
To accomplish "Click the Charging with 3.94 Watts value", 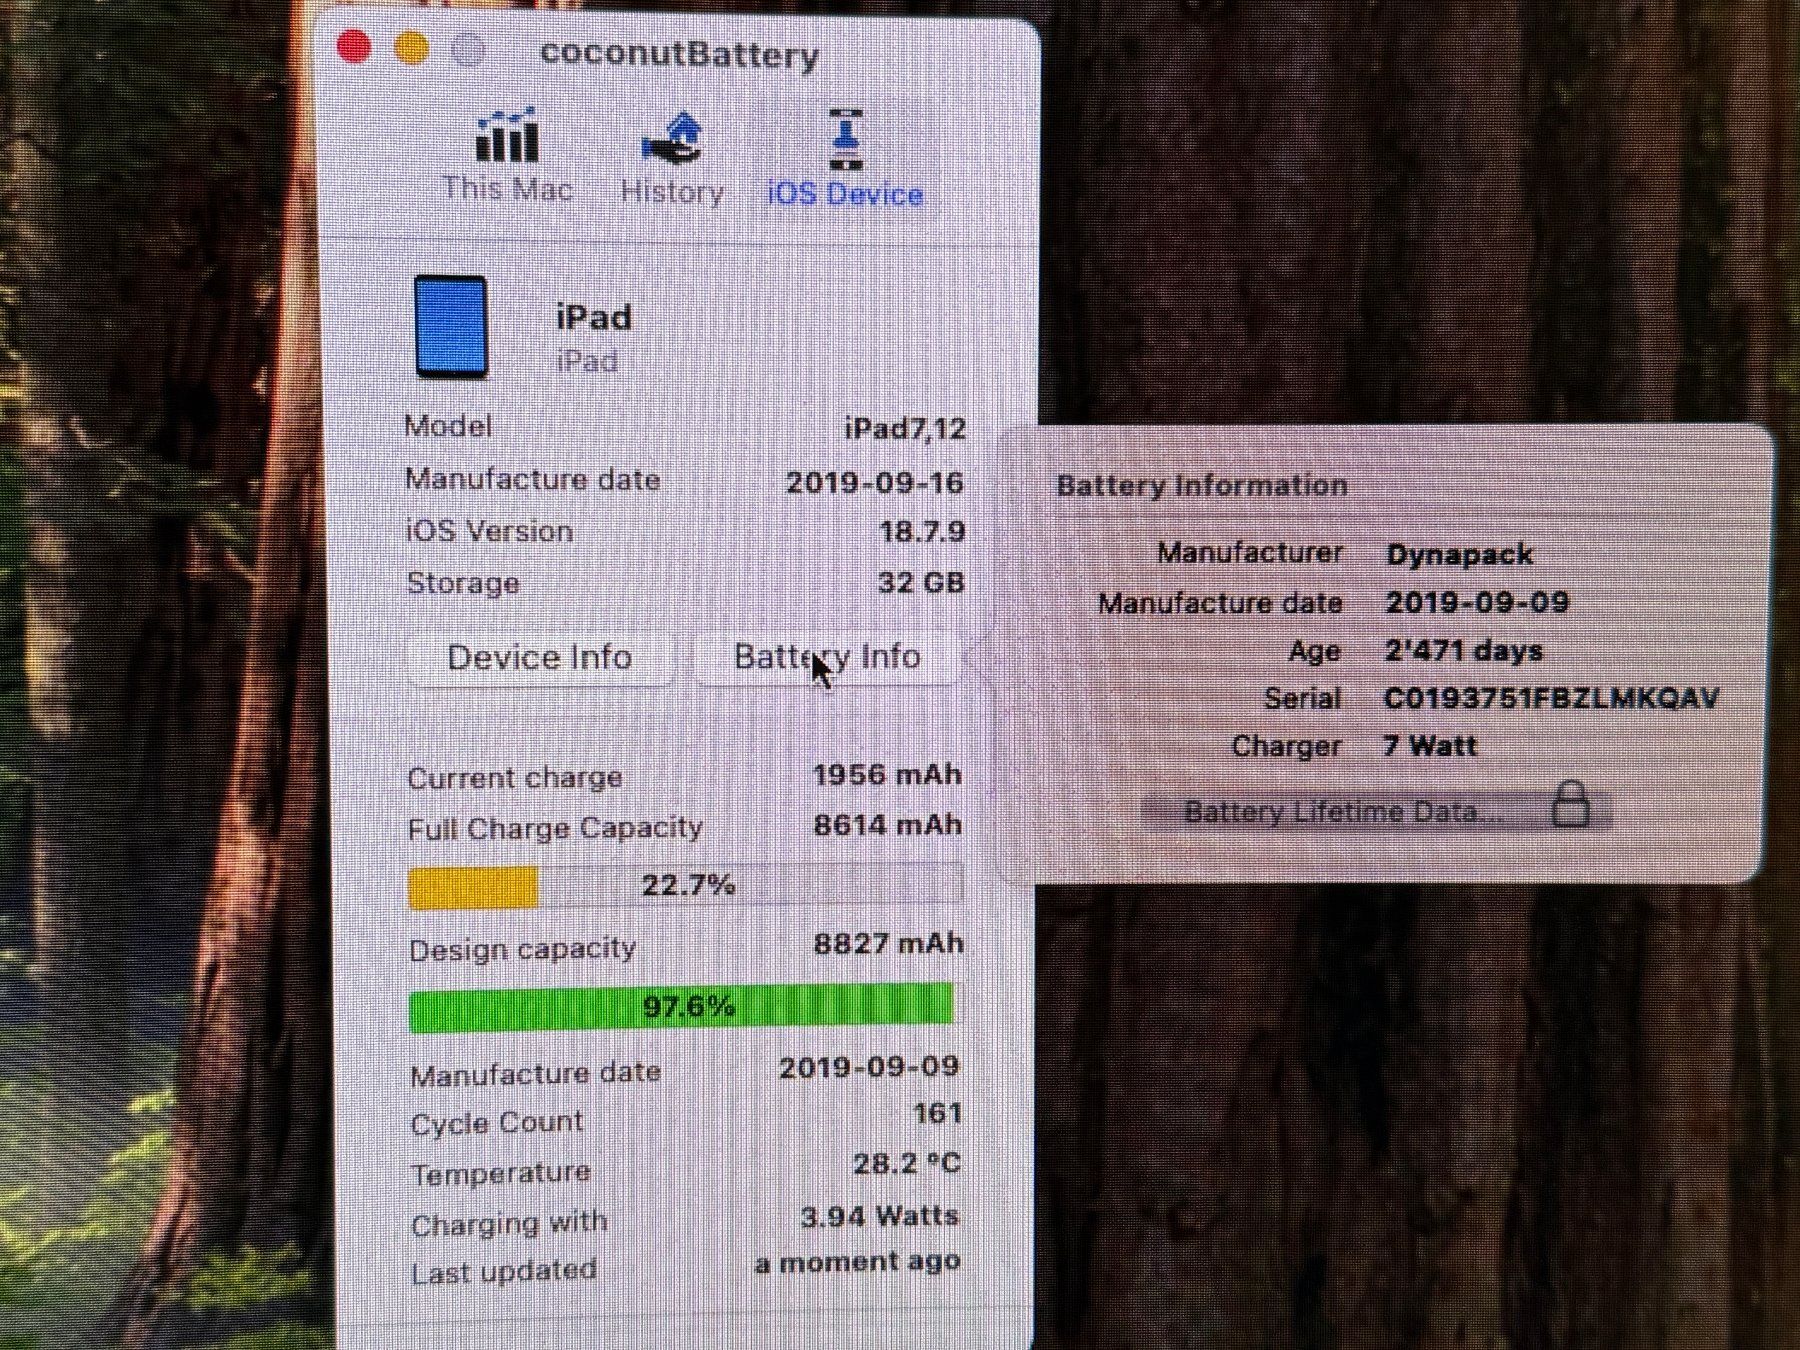I will pos(880,1216).
